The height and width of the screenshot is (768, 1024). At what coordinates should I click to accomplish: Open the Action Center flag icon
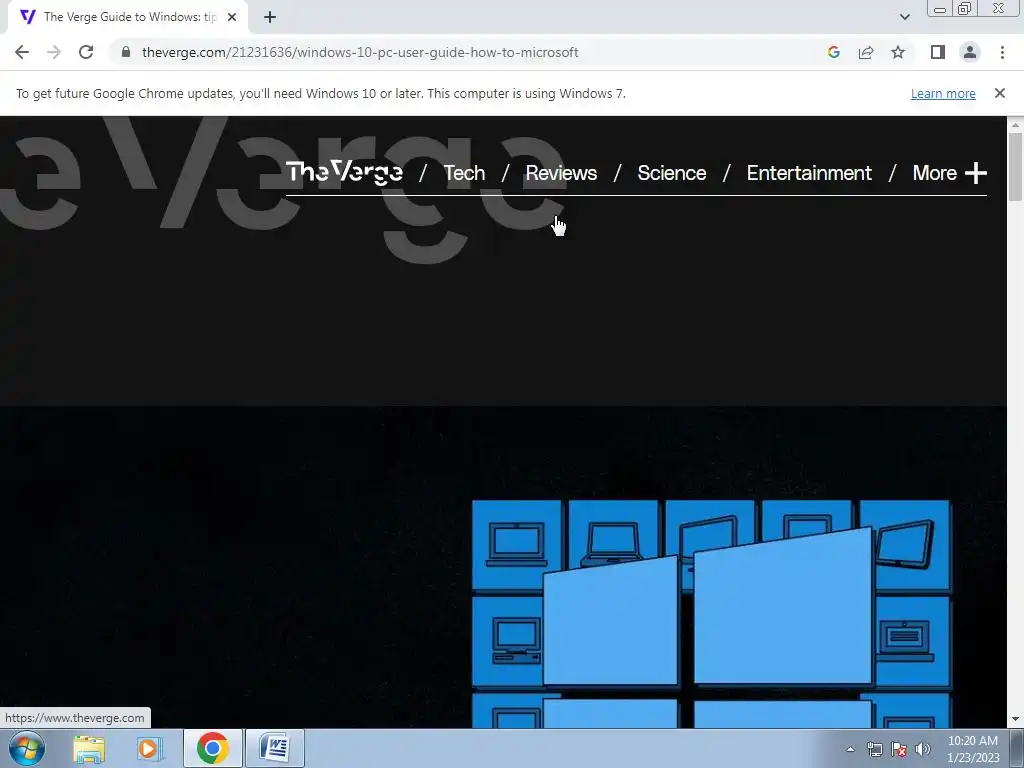(x=899, y=749)
